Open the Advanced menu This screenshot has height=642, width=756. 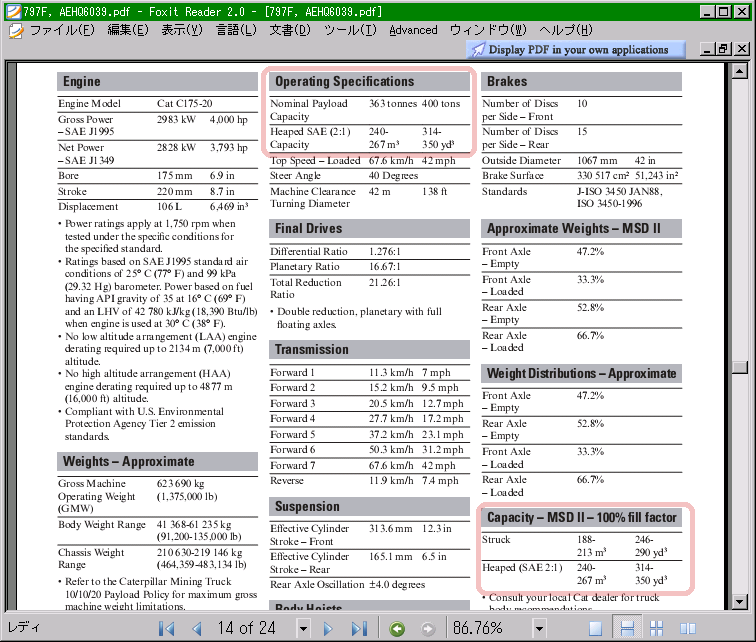pyautogui.click(x=413, y=30)
